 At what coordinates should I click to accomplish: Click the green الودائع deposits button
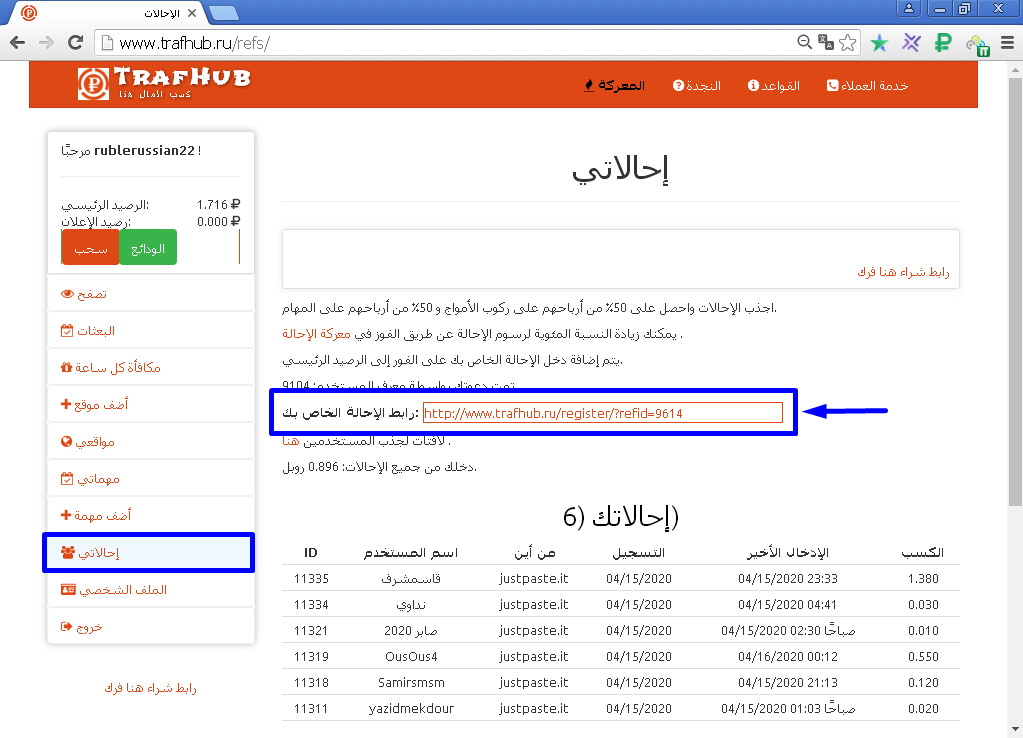(x=148, y=247)
